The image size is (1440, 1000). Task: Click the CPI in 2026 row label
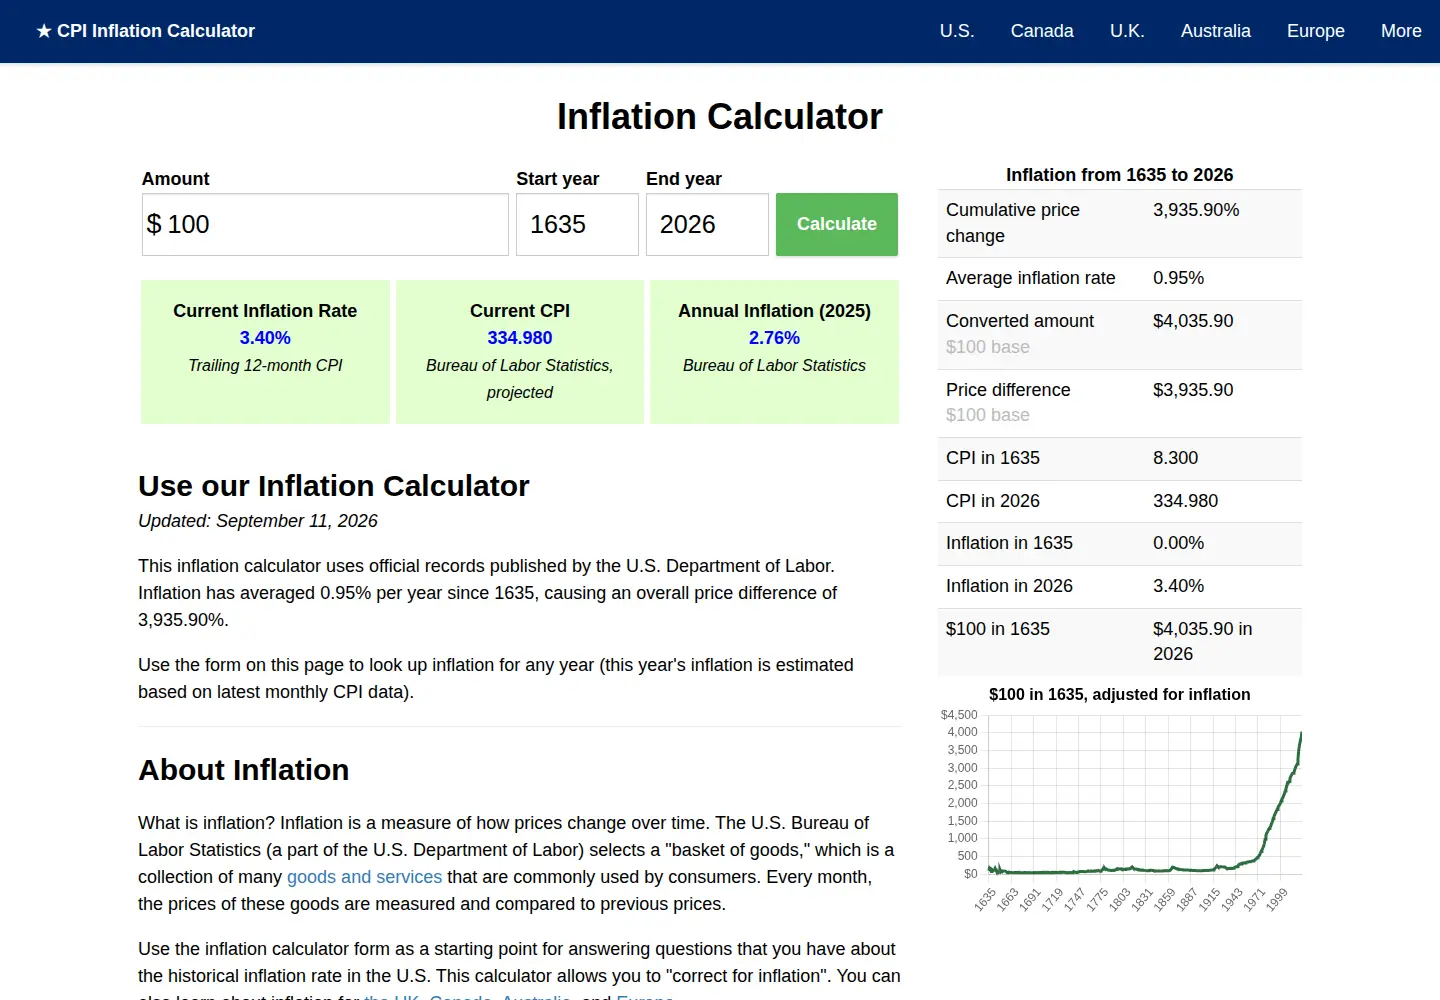pos(993,501)
